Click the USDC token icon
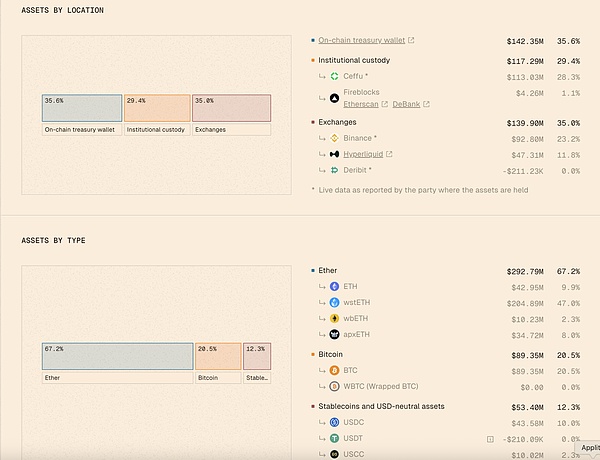 (x=334, y=422)
